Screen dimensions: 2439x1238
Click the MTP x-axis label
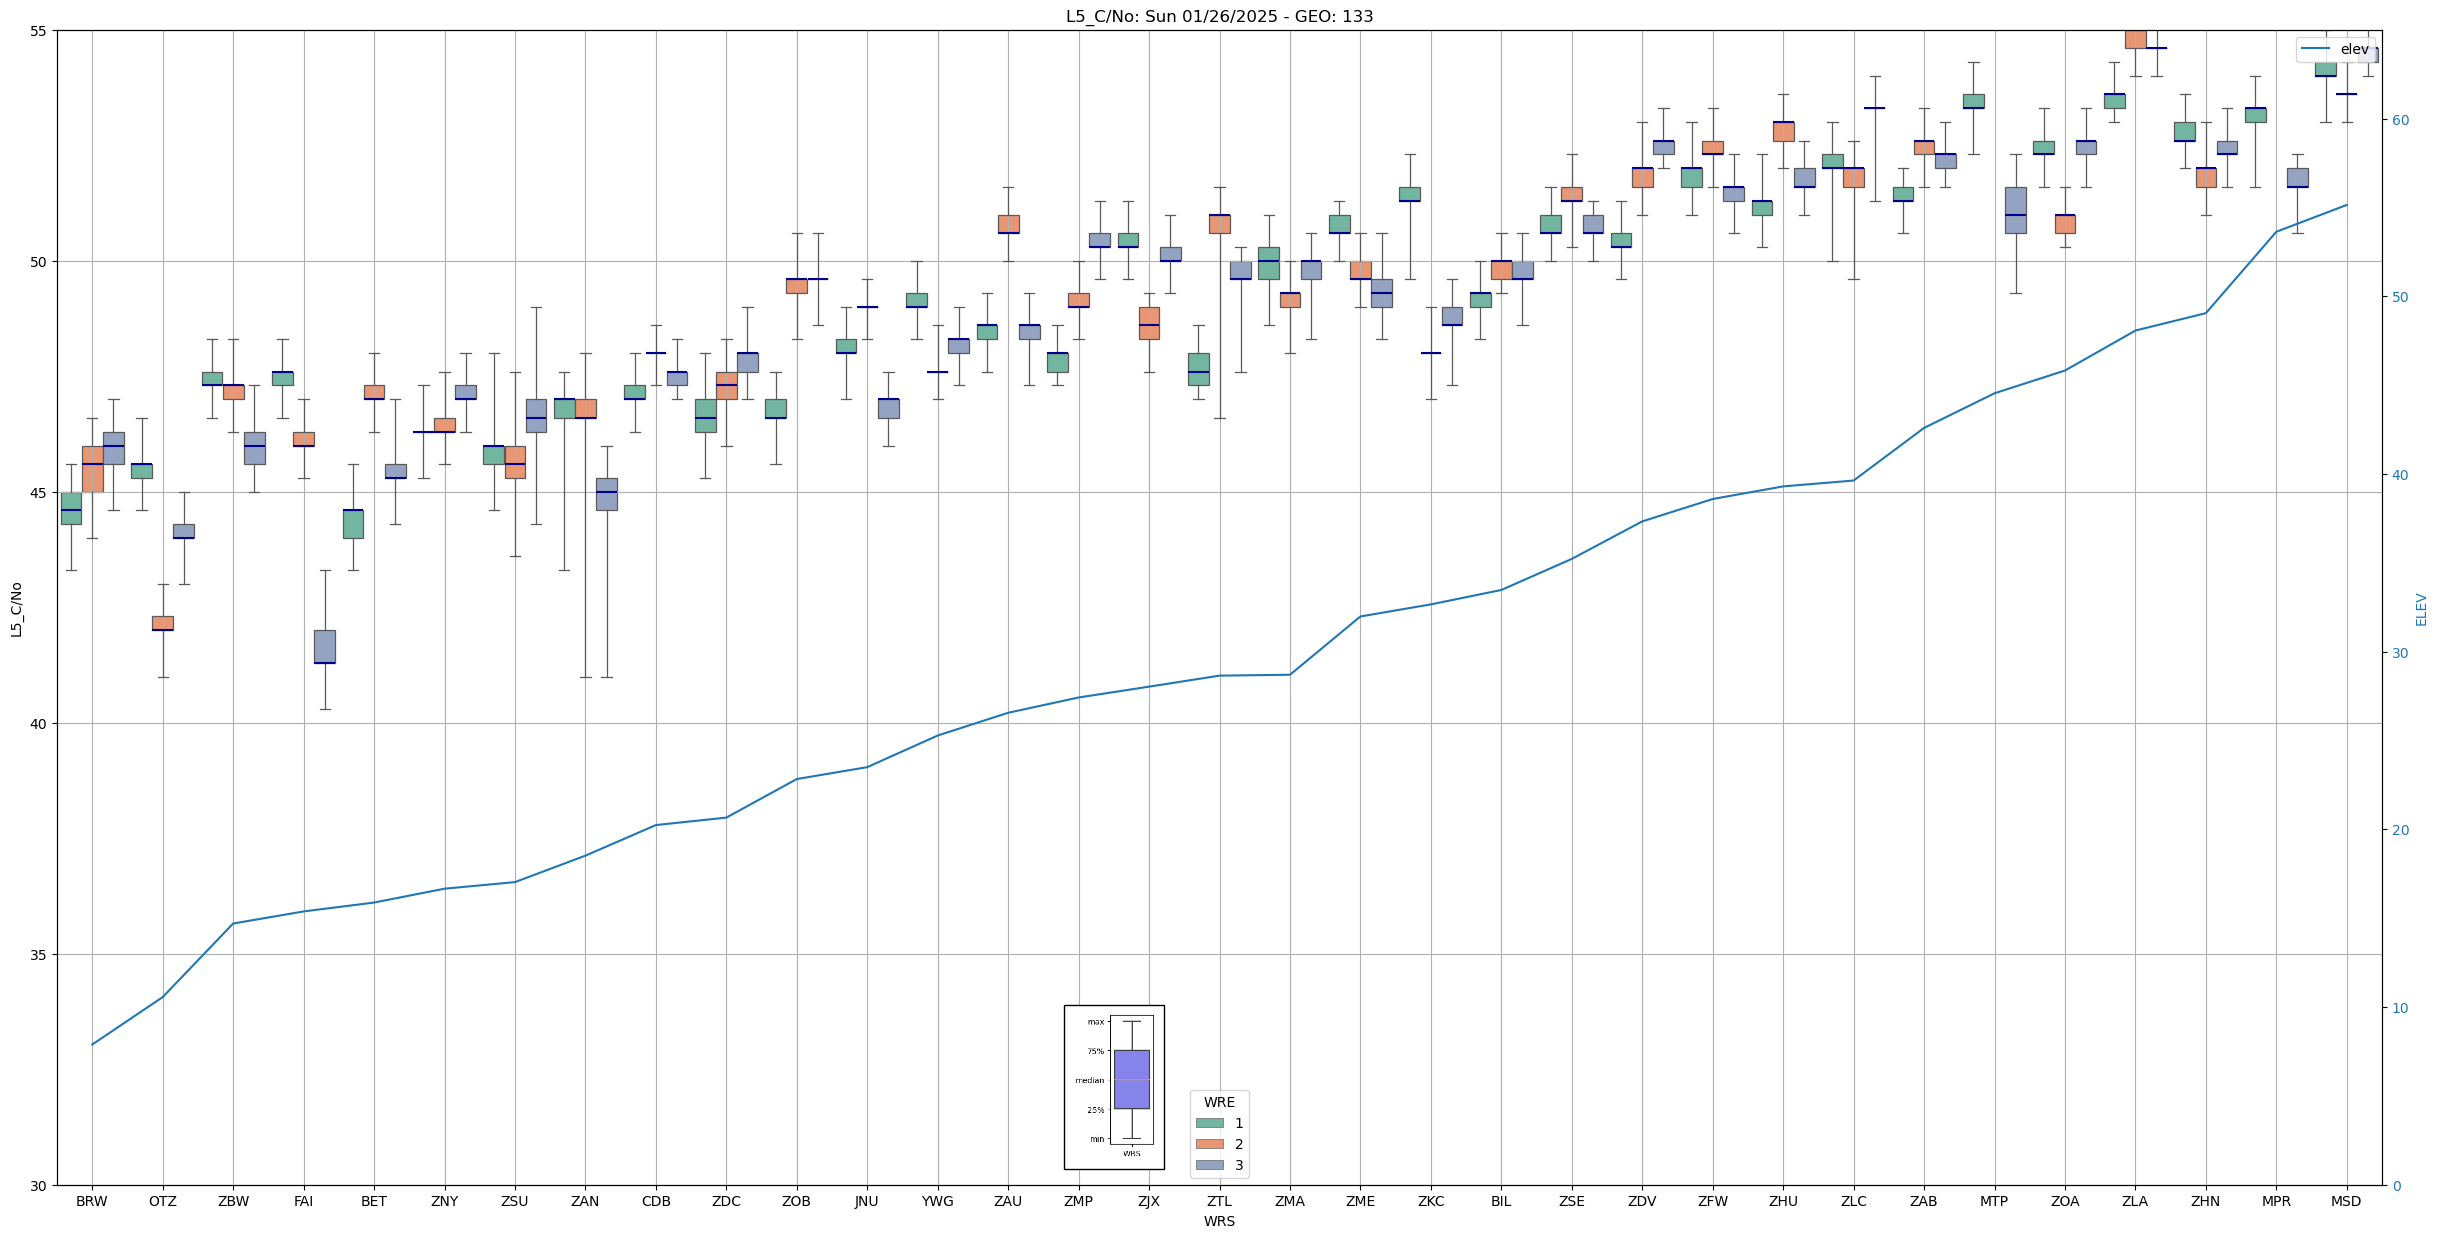(x=1994, y=1201)
